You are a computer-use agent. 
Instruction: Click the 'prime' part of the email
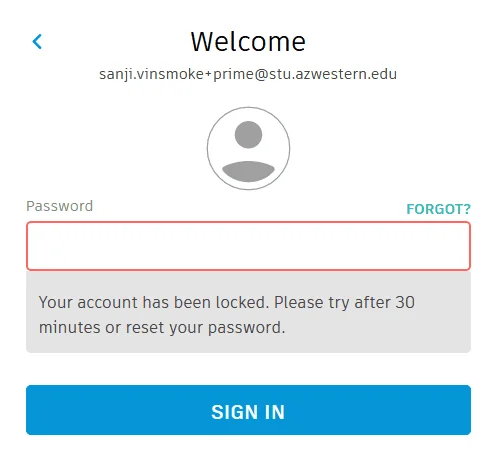pos(233,75)
